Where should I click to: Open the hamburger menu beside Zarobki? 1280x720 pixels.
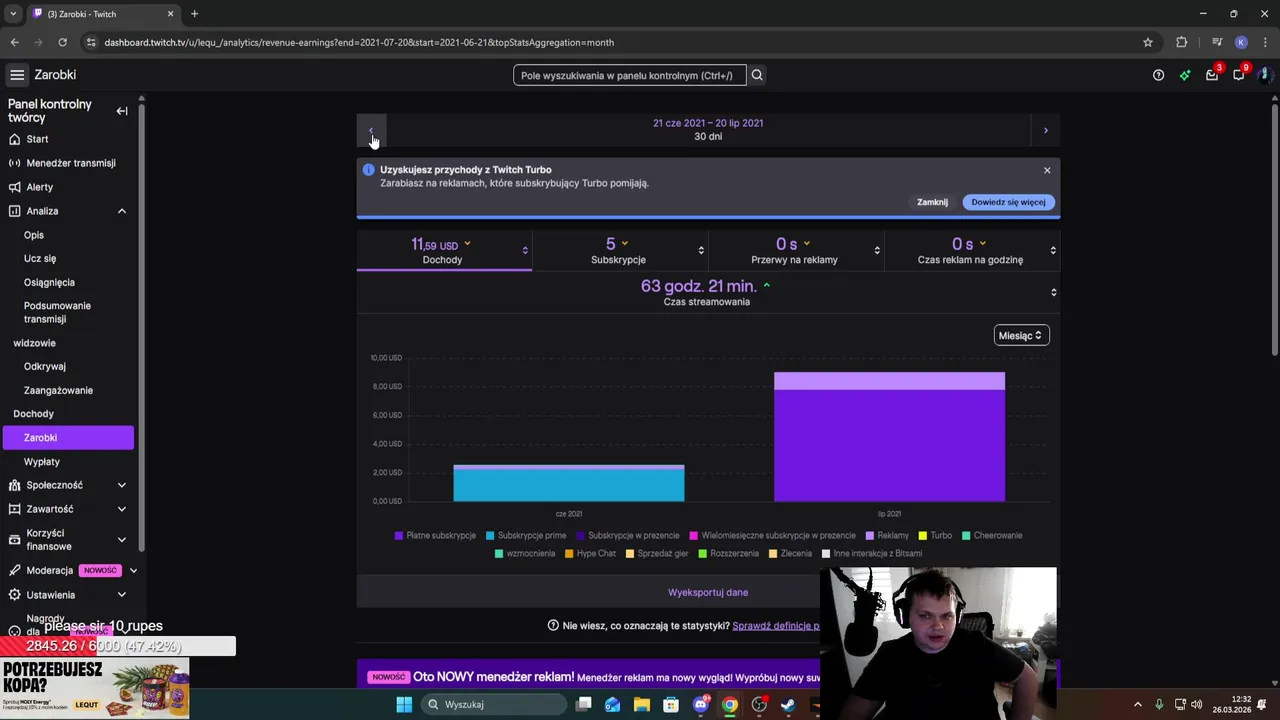(x=17, y=75)
